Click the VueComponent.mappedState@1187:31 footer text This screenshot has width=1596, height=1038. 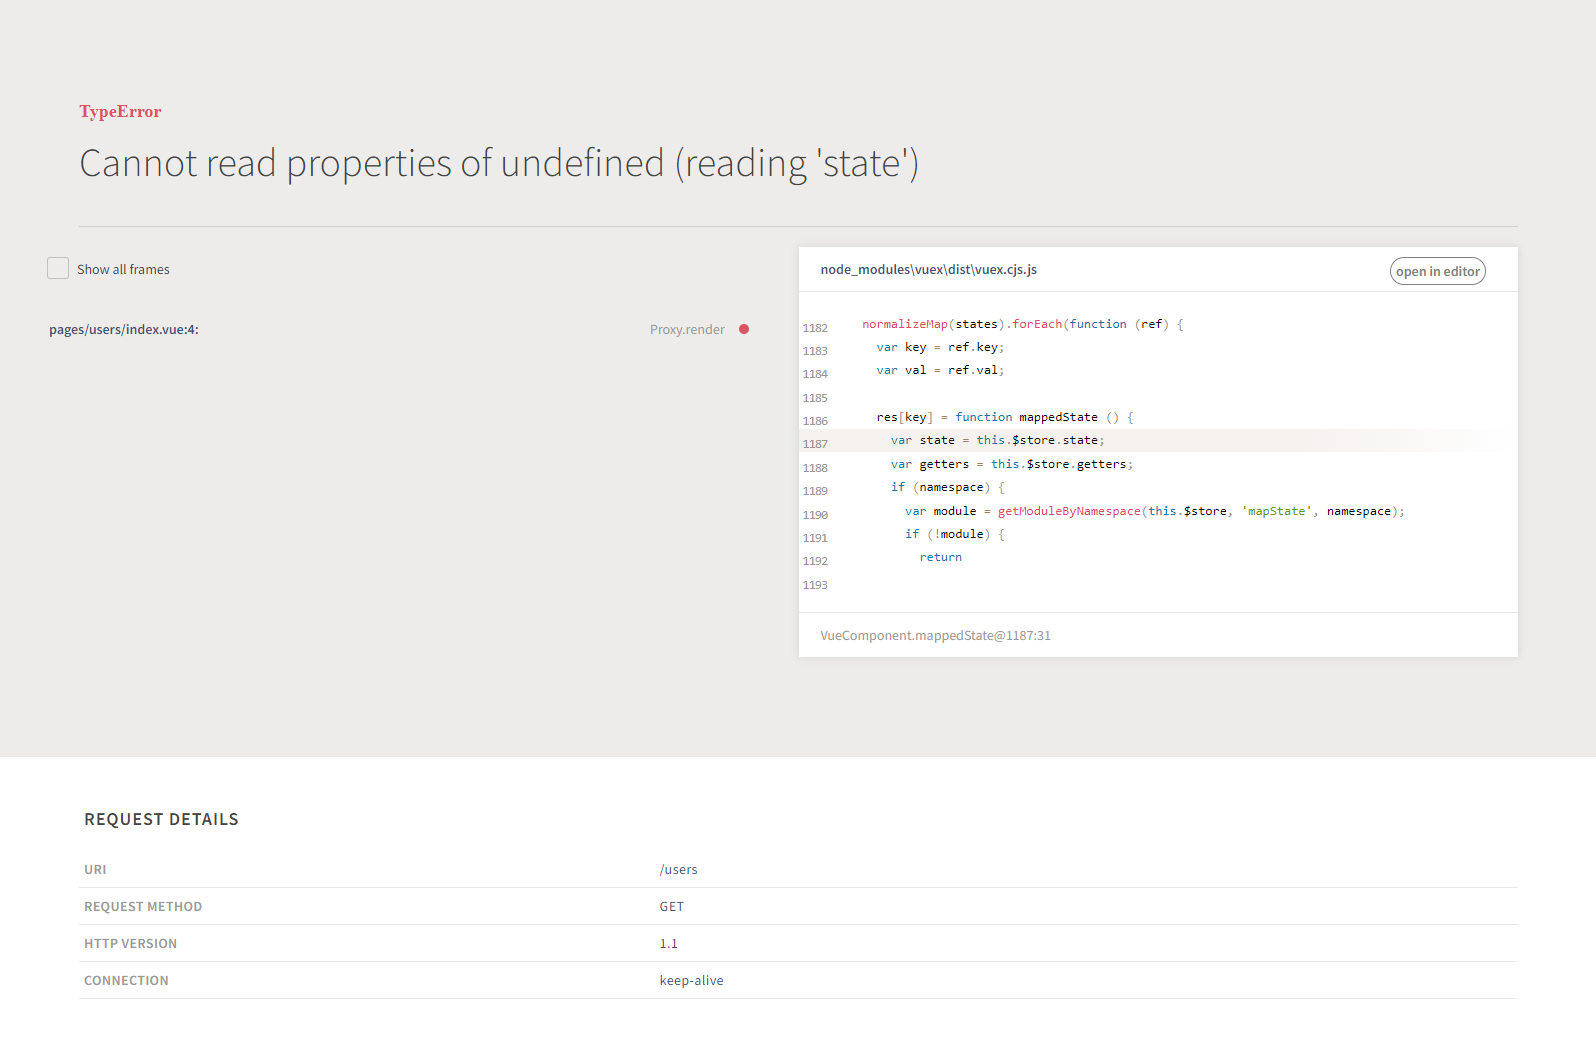pyautogui.click(x=935, y=635)
